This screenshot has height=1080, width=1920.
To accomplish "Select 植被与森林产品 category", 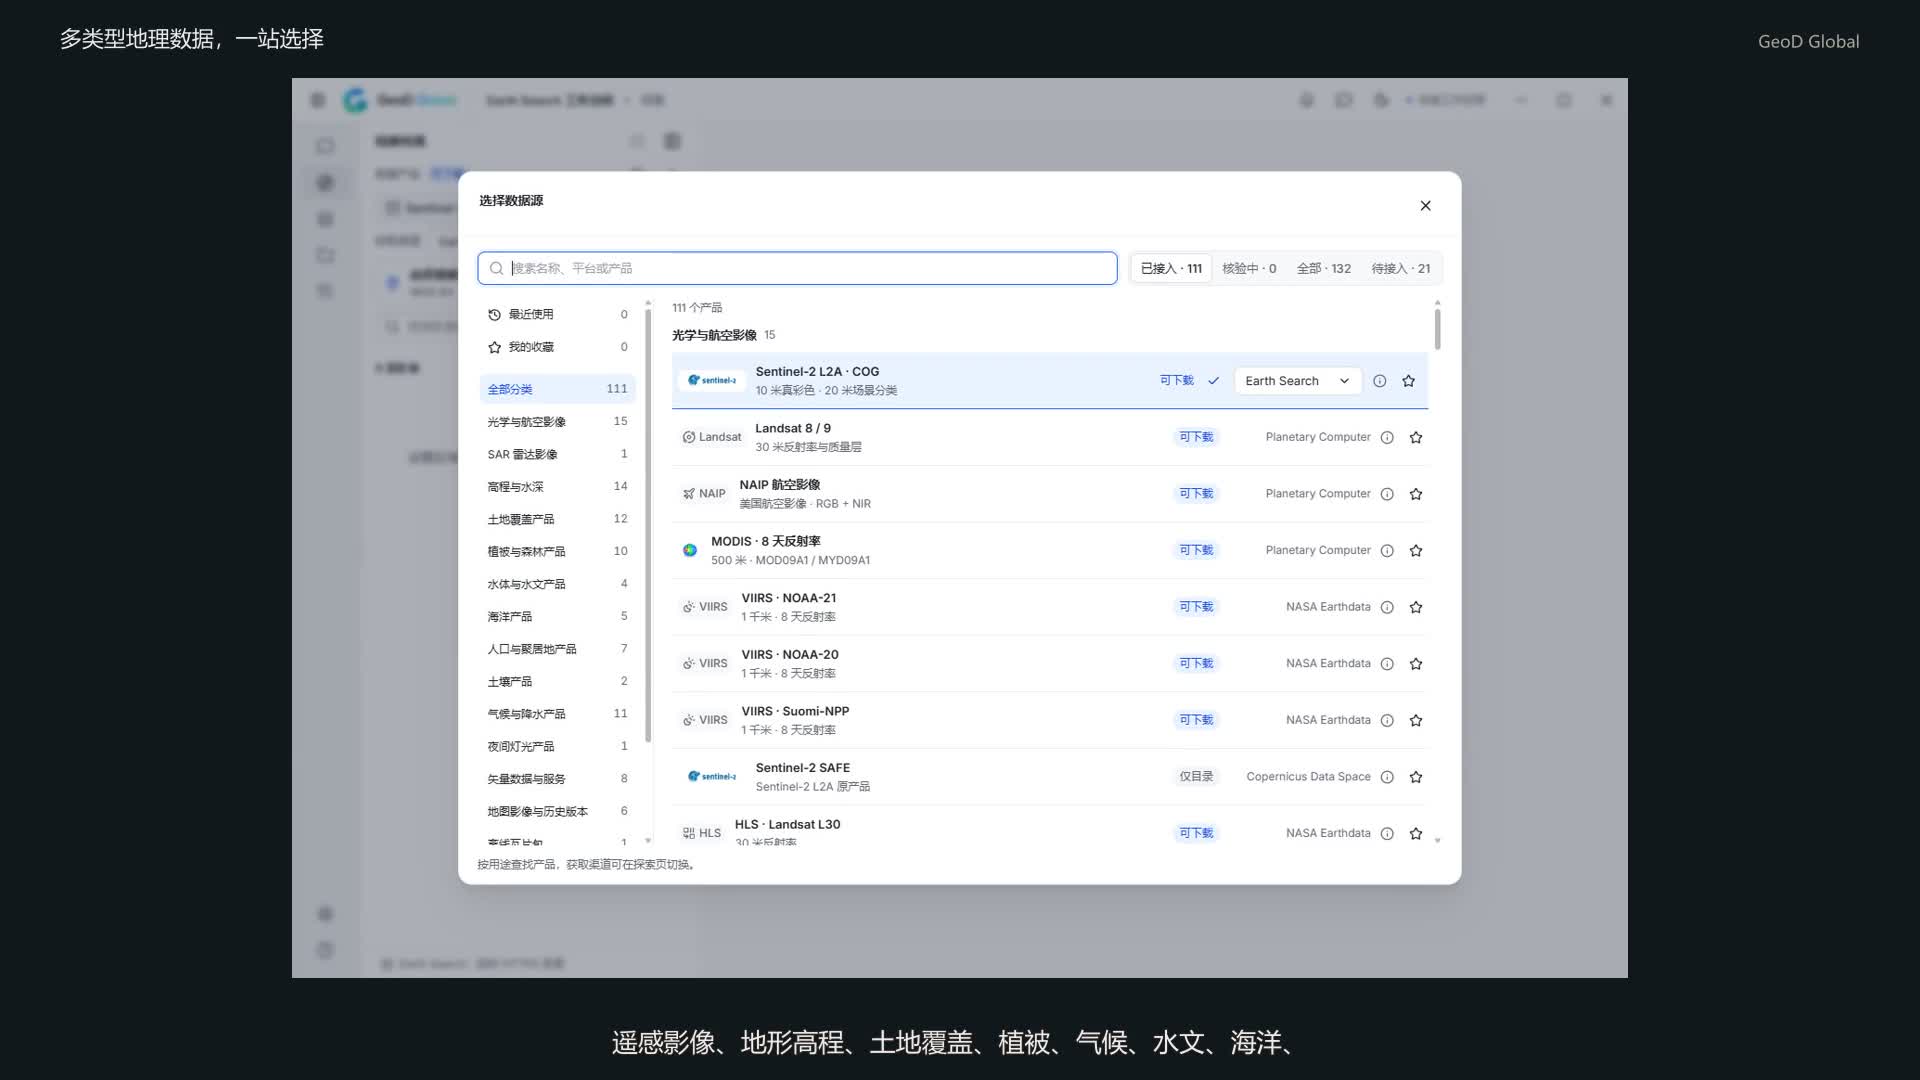I will 558,551.
